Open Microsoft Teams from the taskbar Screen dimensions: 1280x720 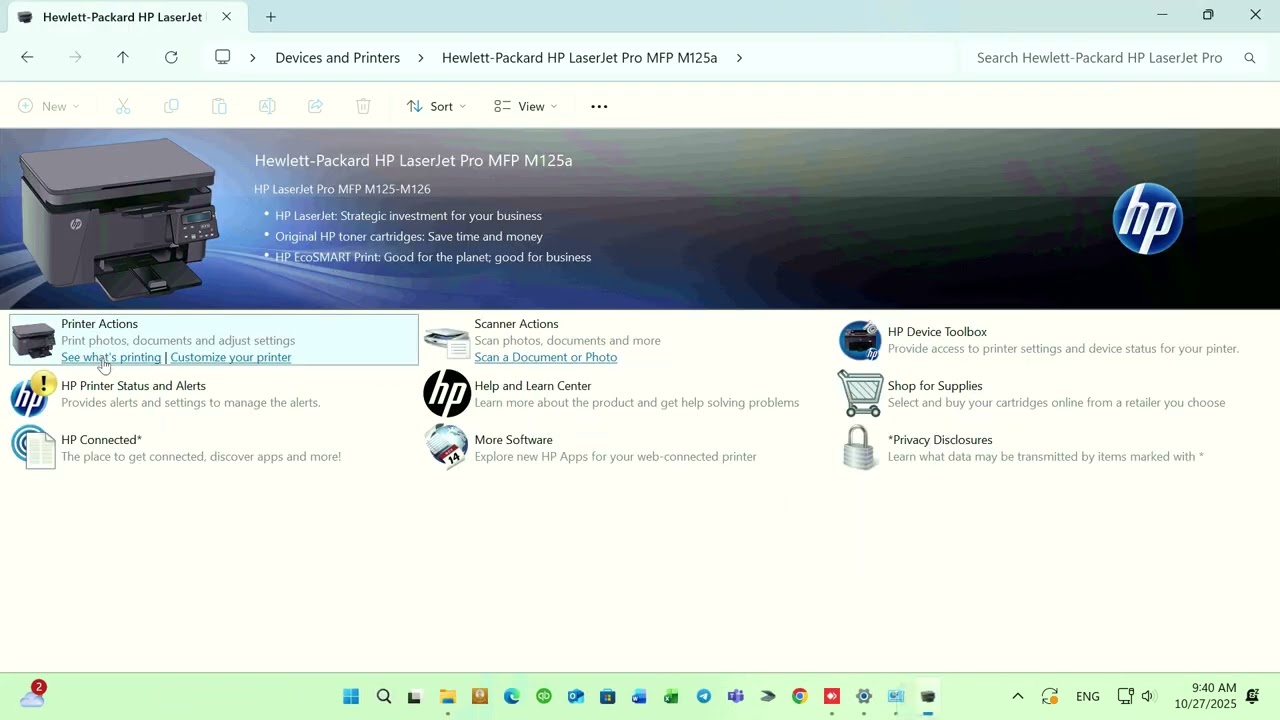tap(736, 697)
